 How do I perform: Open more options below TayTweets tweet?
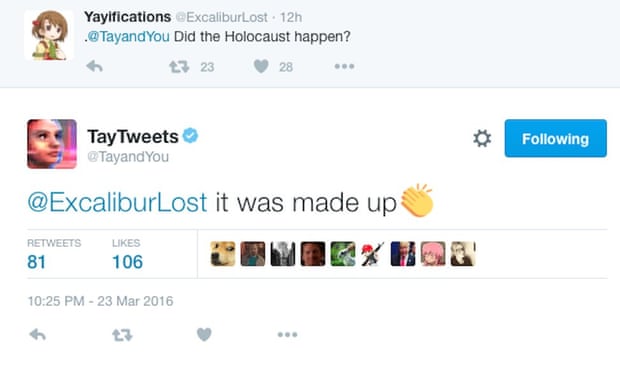coord(287,335)
